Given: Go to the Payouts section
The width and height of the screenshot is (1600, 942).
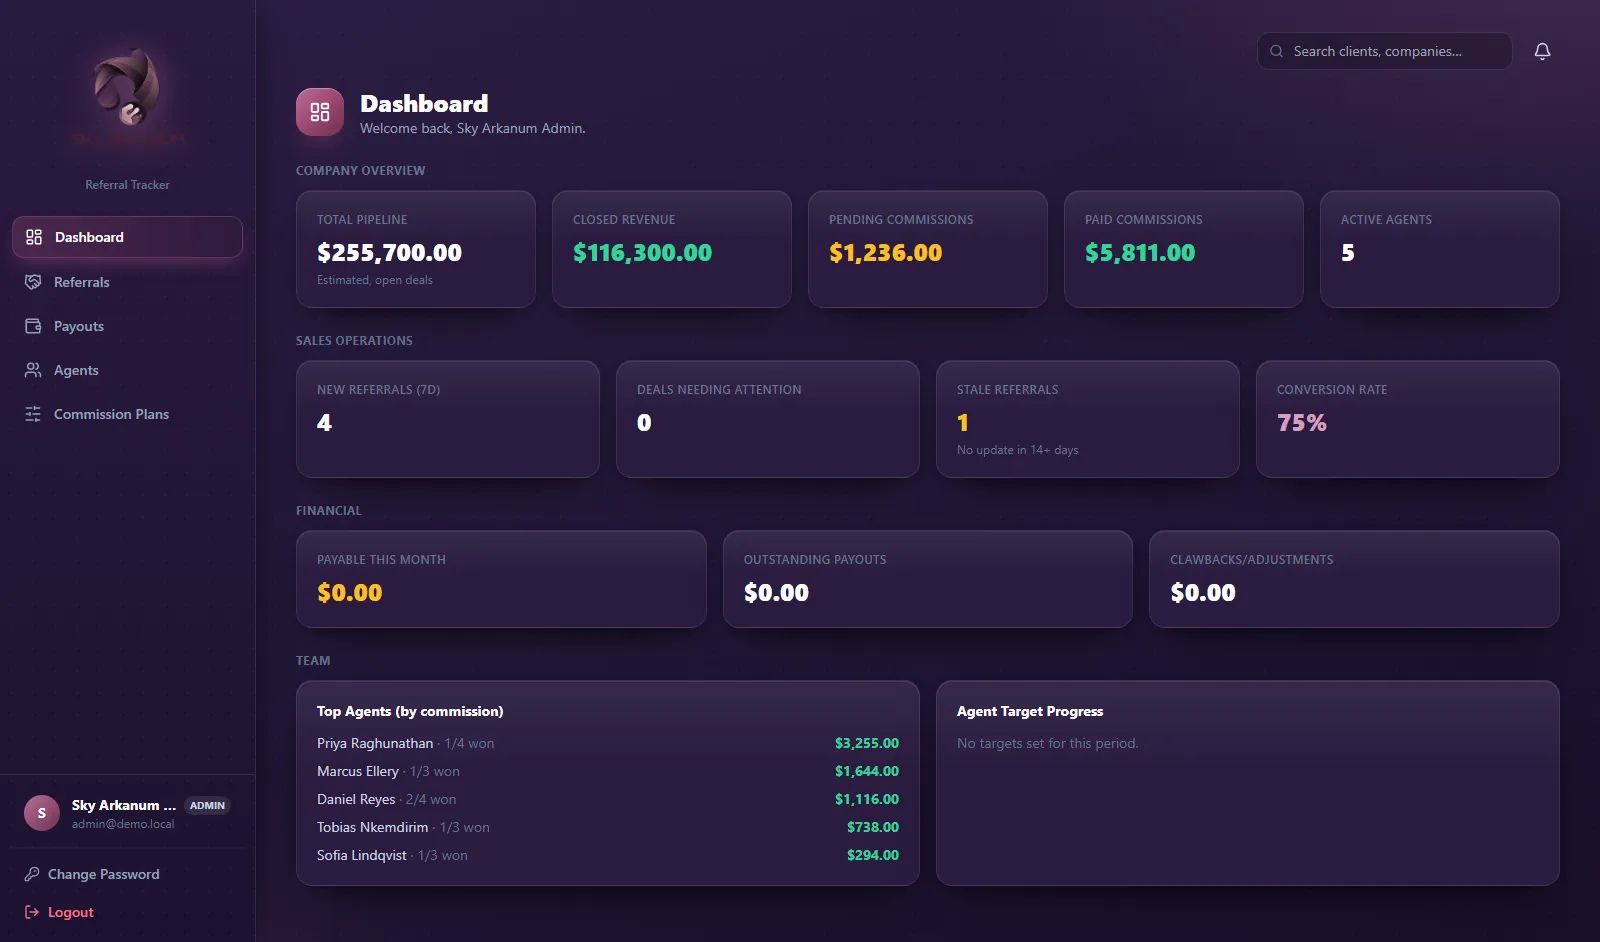Looking at the screenshot, I should [x=127, y=326].
